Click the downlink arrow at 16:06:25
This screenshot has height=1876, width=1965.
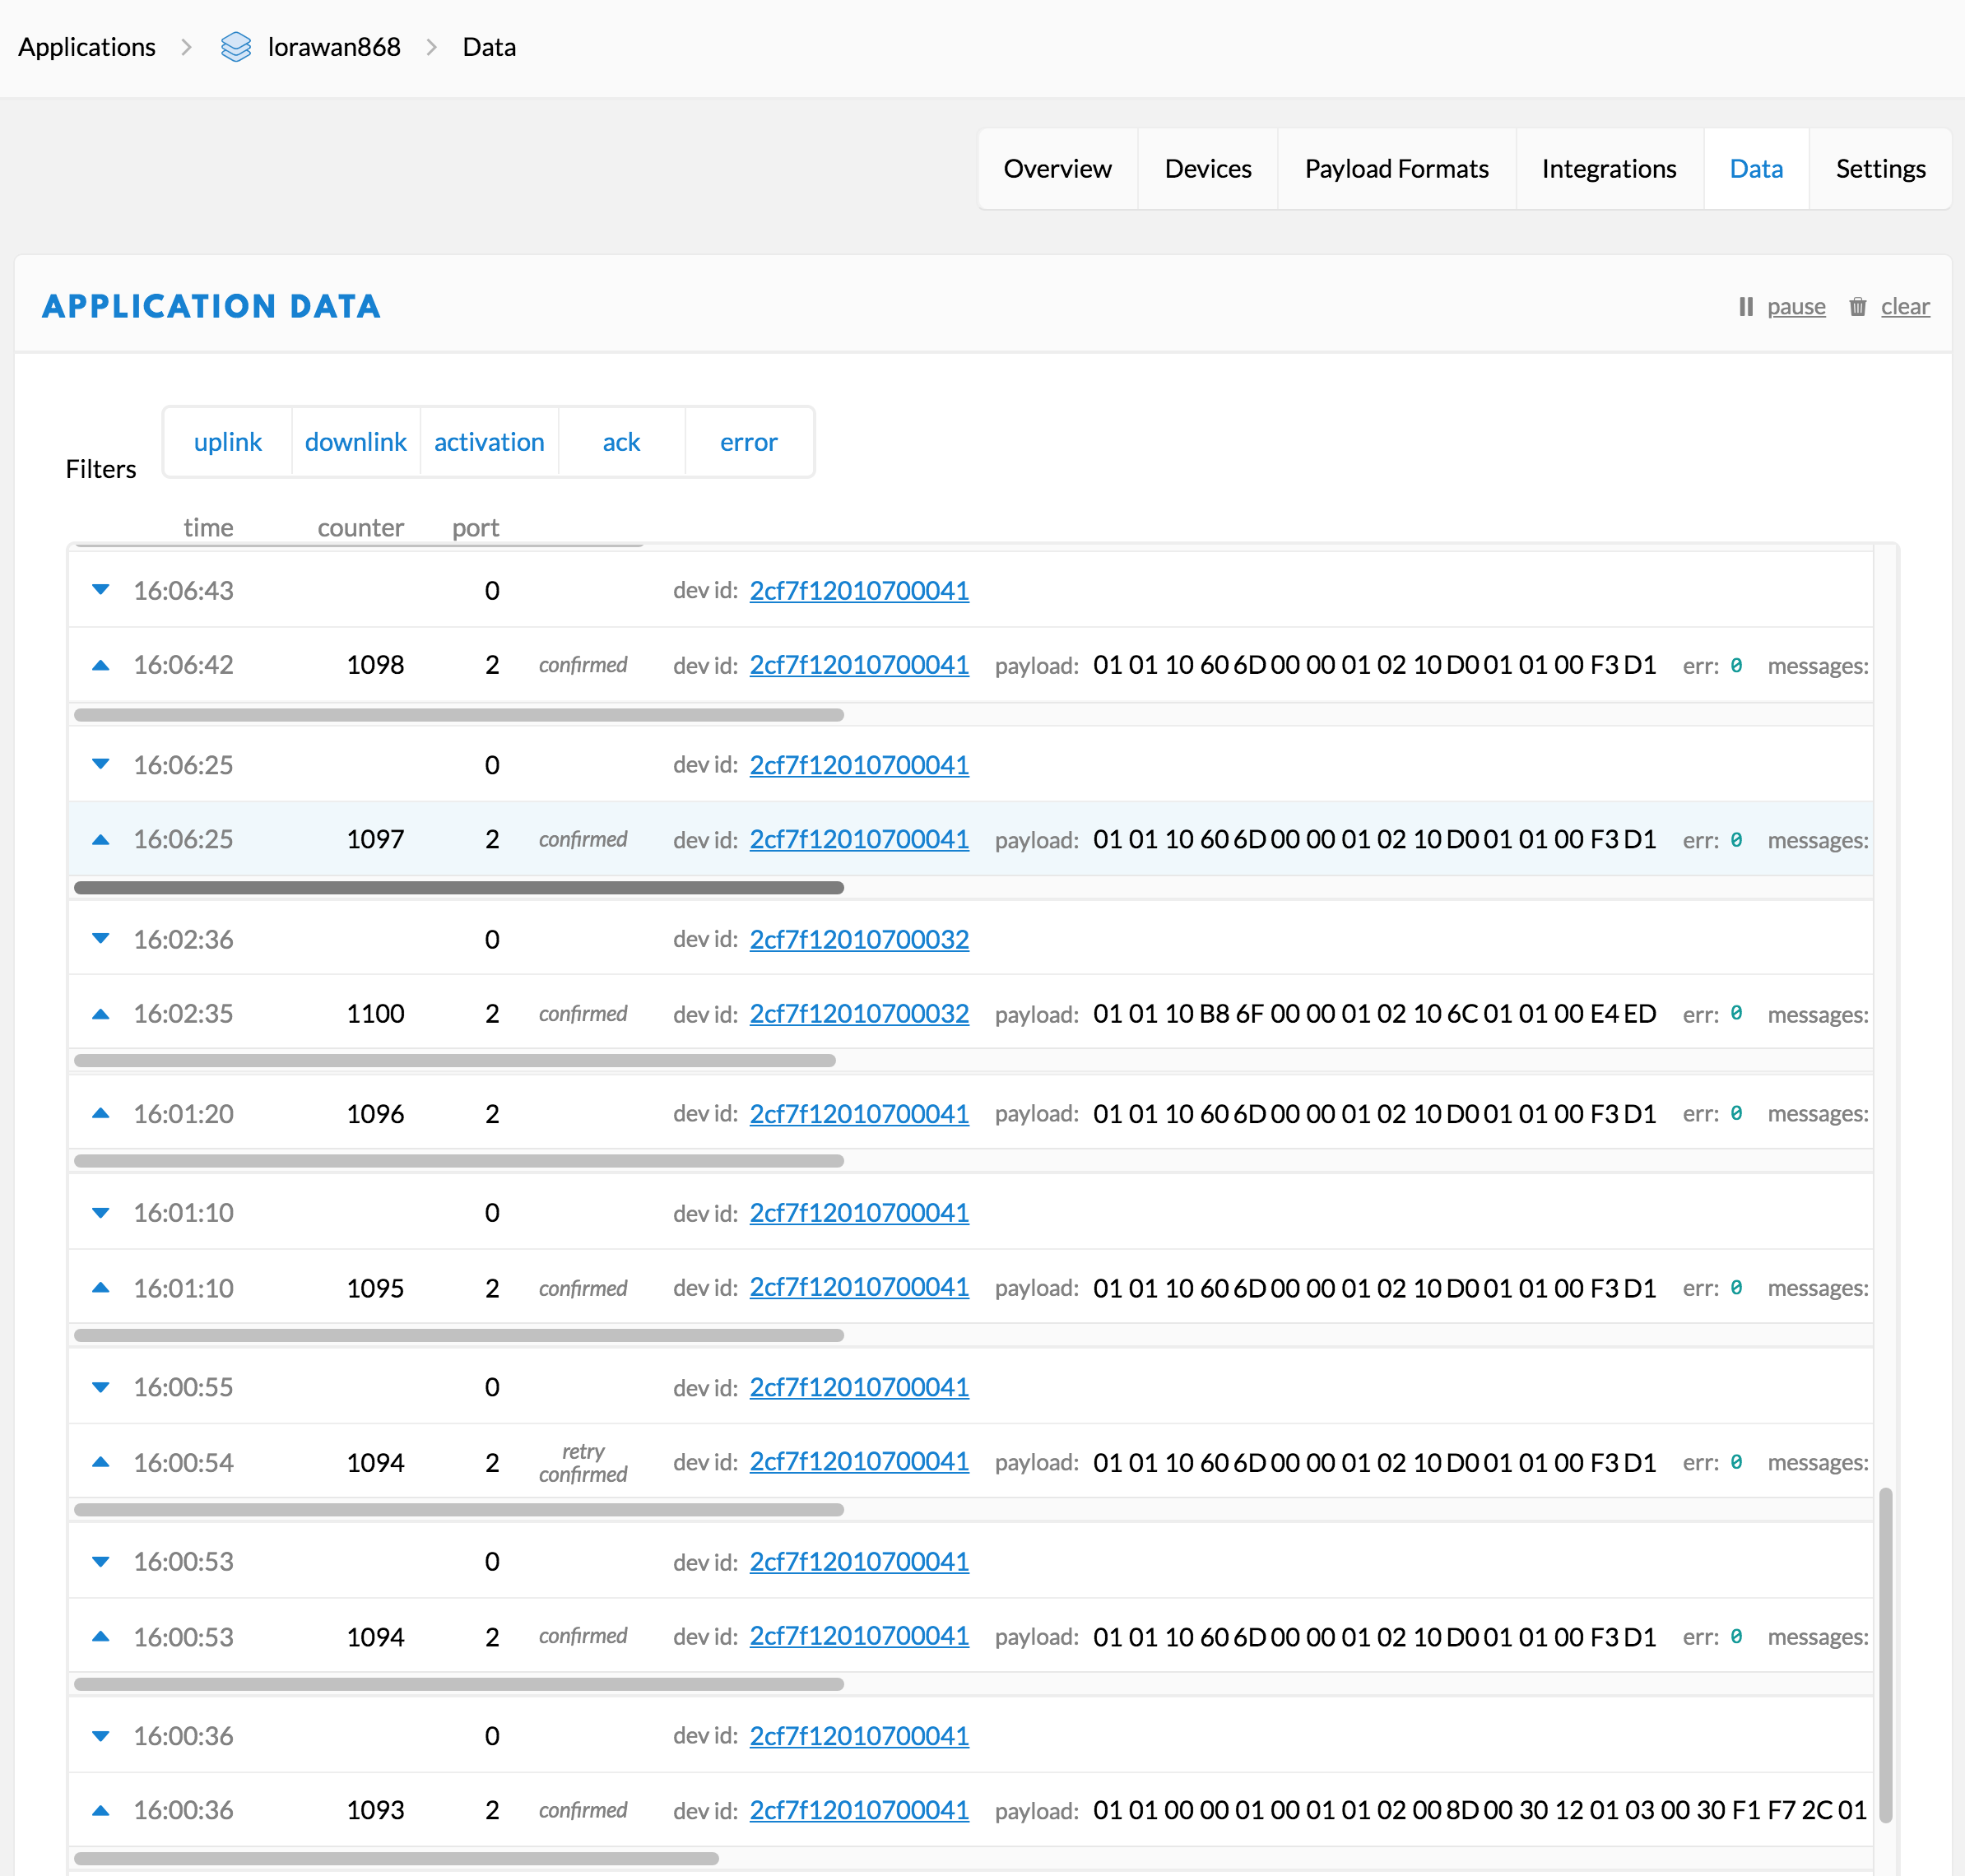point(100,764)
